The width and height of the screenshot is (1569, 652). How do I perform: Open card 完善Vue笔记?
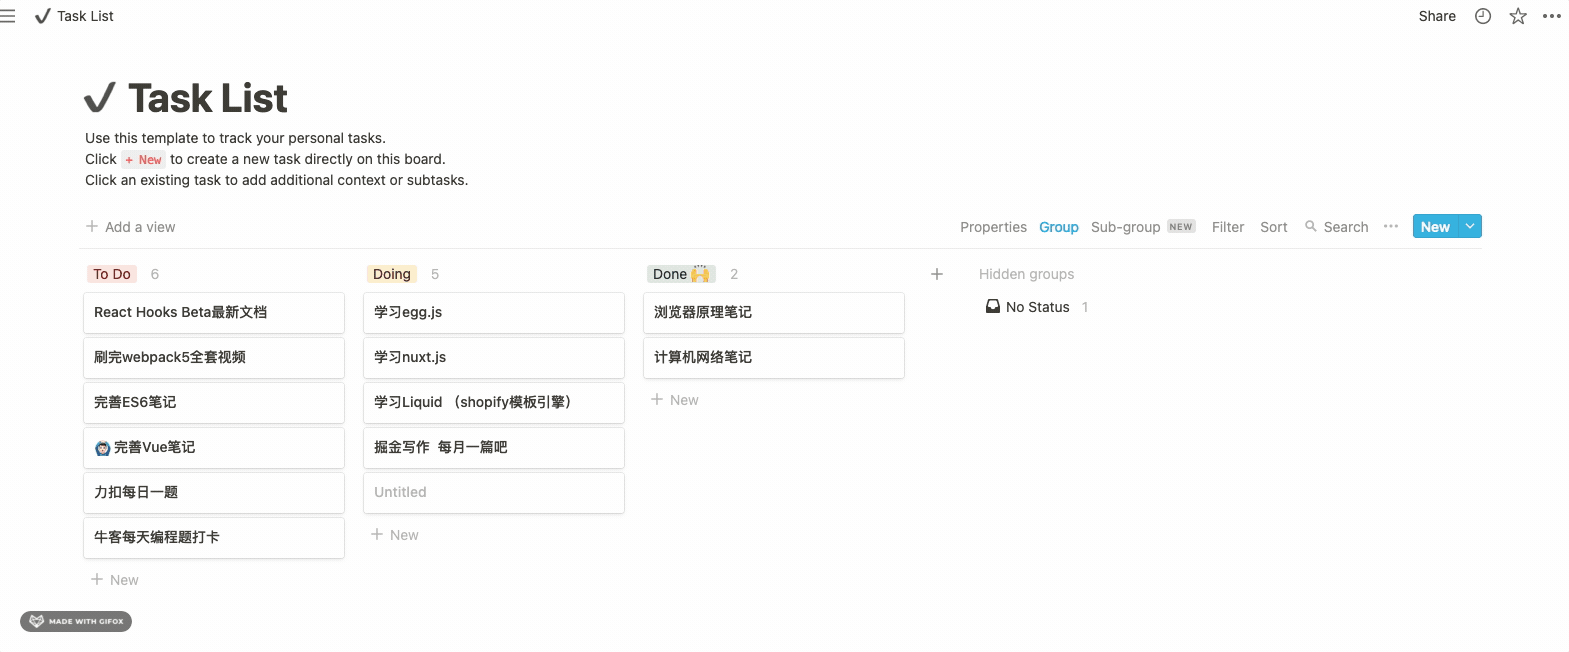(x=214, y=448)
